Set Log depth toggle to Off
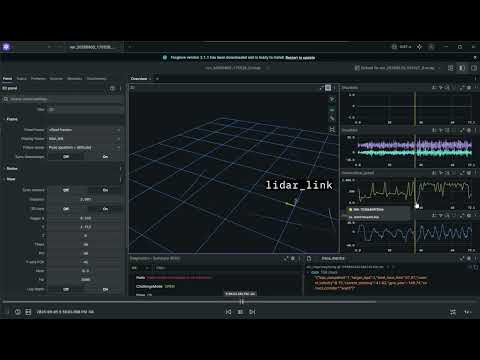This screenshot has height=360, width=480. tap(66, 289)
